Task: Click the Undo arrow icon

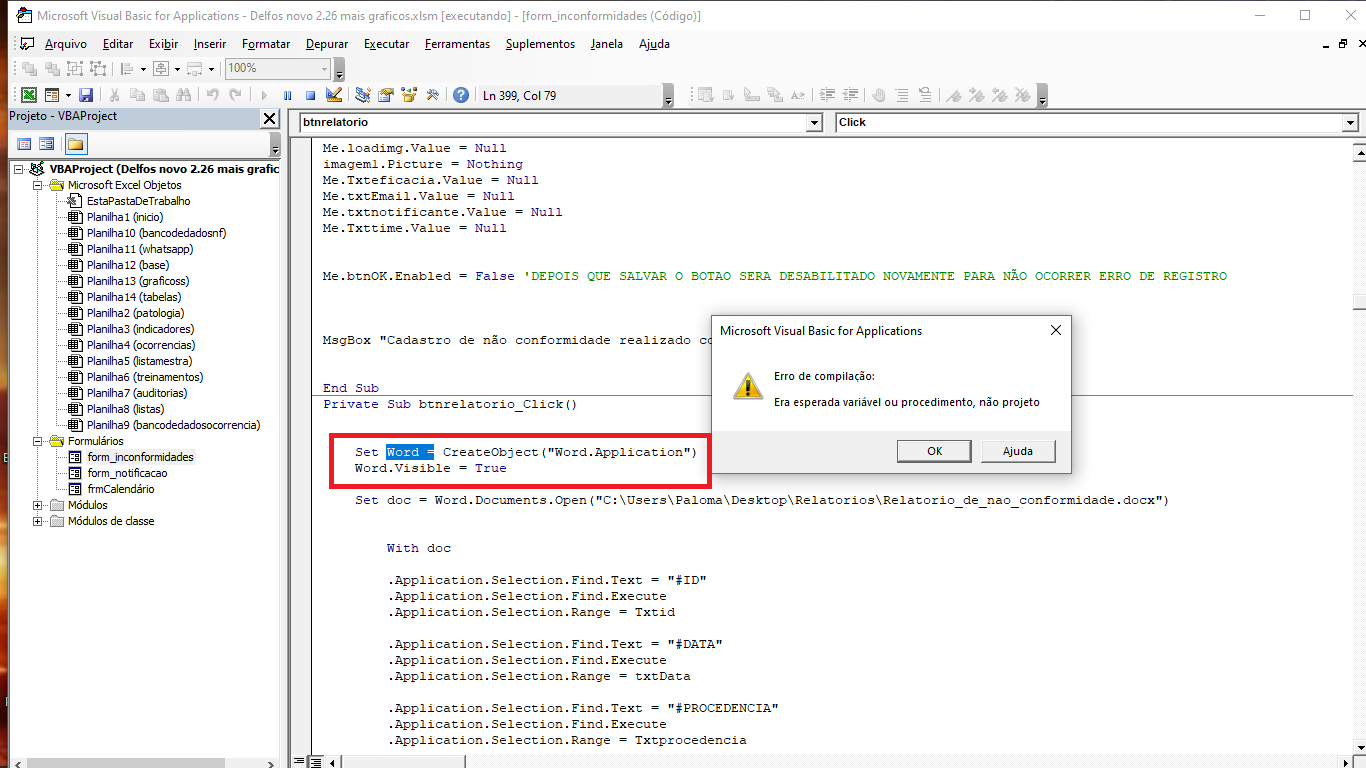Action: click(x=213, y=95)
